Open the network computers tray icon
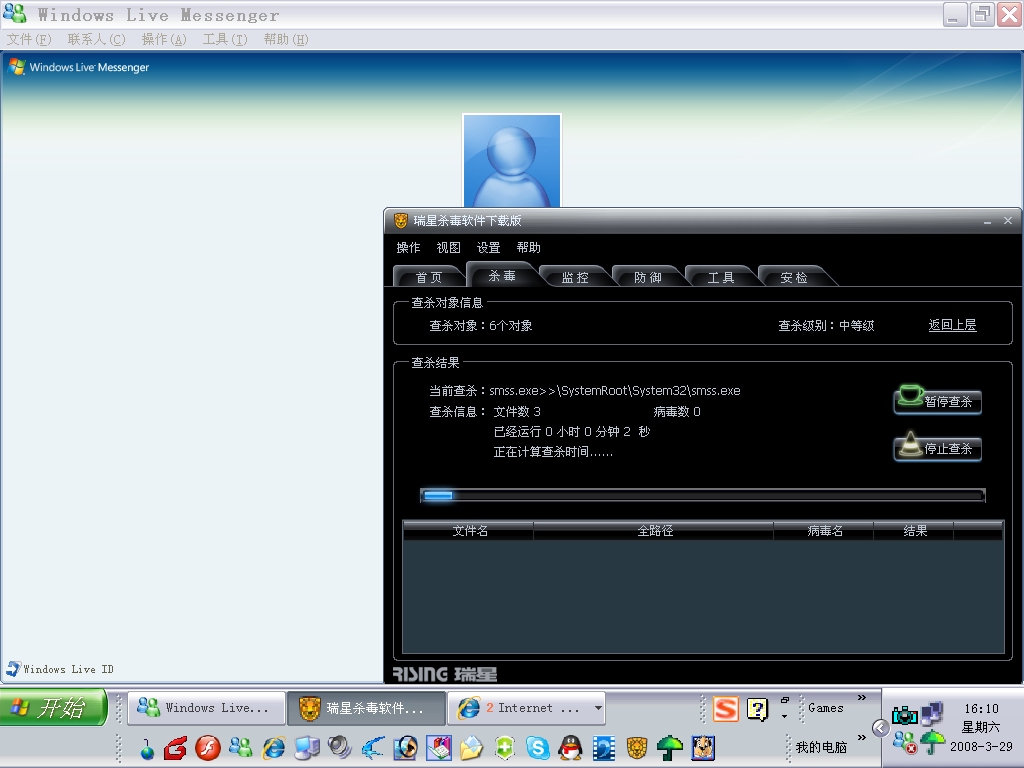The width and height of the screenshot is (1024, 768). (x=933, y=714)
